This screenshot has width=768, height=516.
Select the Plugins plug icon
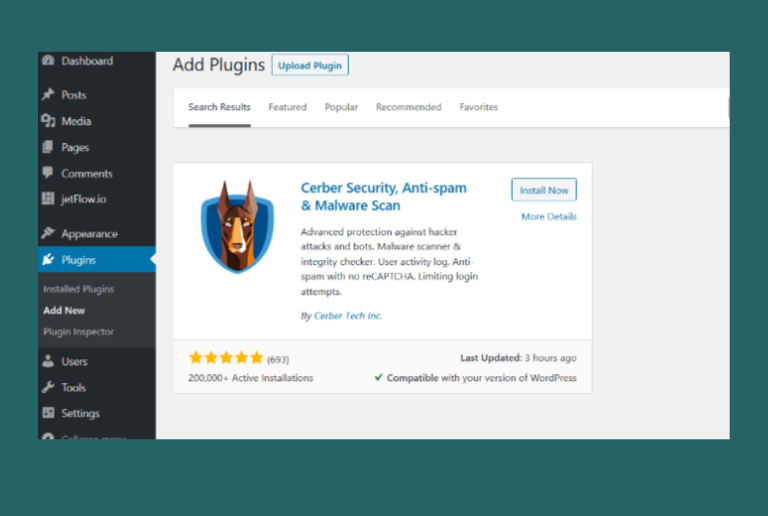pos(48,259)
